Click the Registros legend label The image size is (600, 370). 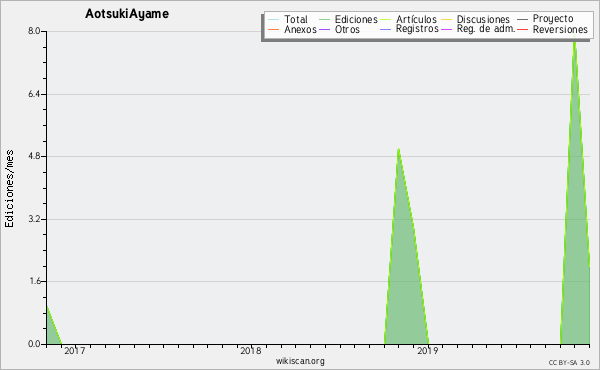pos(417,29)
